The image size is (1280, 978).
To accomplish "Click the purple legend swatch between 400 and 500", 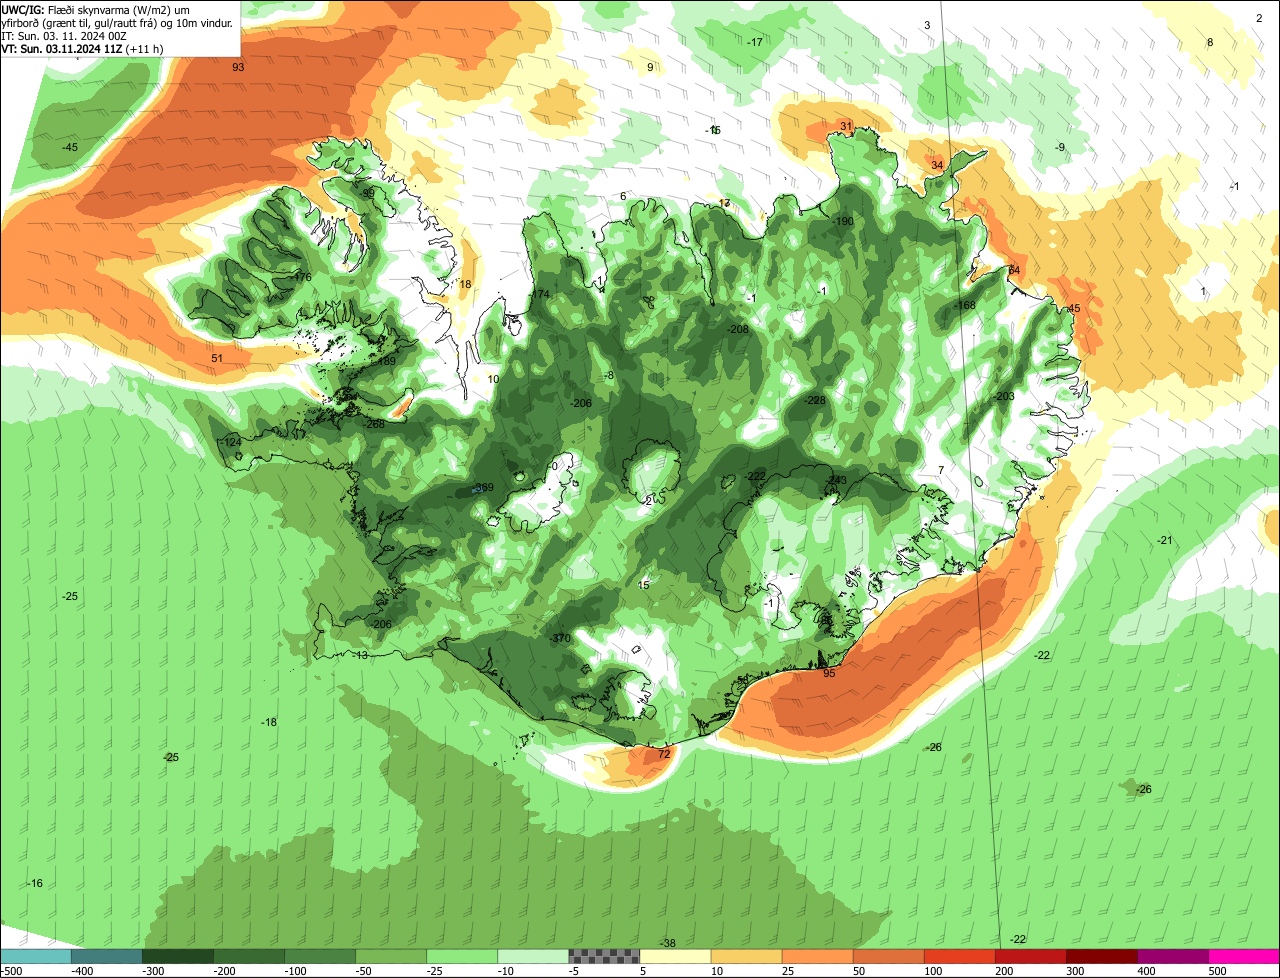I will tap(1173, 956).
